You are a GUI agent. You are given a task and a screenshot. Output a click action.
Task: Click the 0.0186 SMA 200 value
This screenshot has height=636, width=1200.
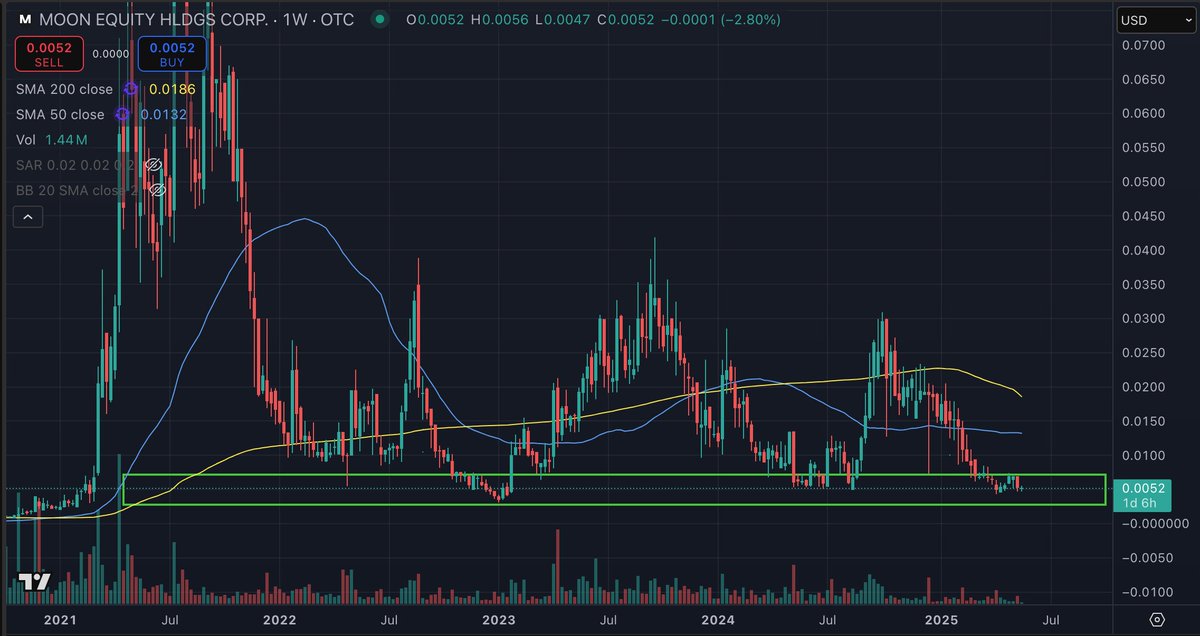172,89
